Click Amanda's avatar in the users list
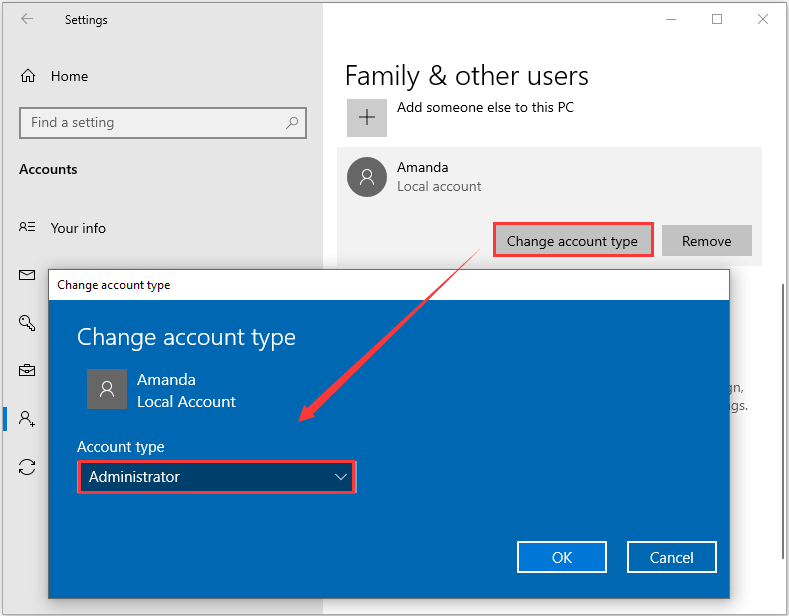Image resolution: width=789 pixels, height=616 pixels. click(x=367, y=177)
